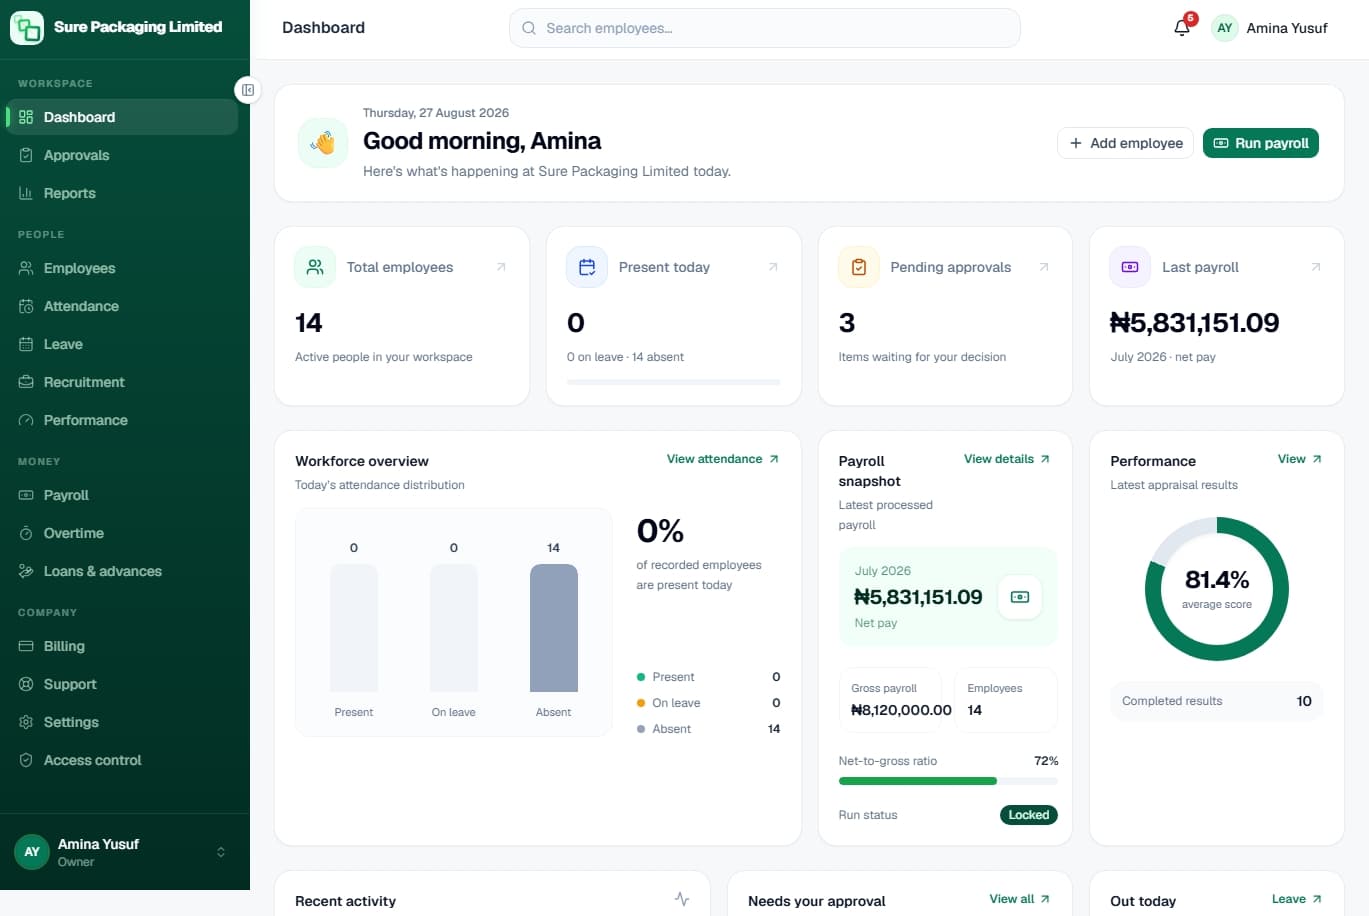The width and height of the screenshot is (1369, 916).
Task: Click the Present legend entry
Action: pyautogui.click(x=709, y=677)
